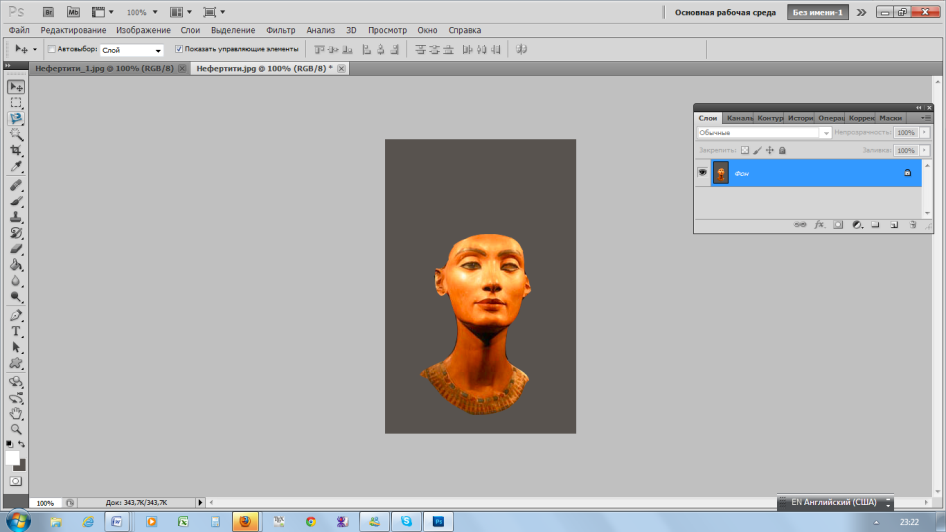
Task: Select the Dodge tool
Action: point(16,297)
